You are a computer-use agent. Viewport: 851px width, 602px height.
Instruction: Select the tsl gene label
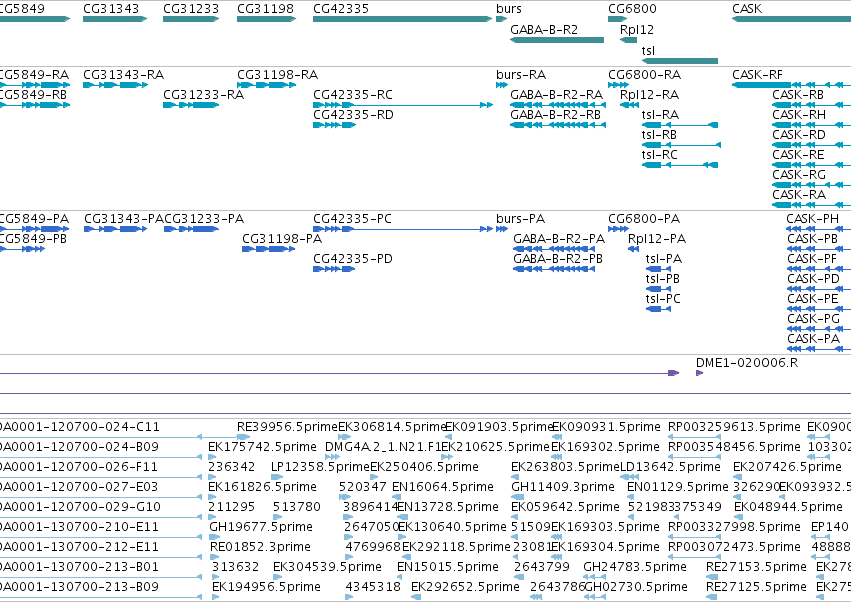648,50
